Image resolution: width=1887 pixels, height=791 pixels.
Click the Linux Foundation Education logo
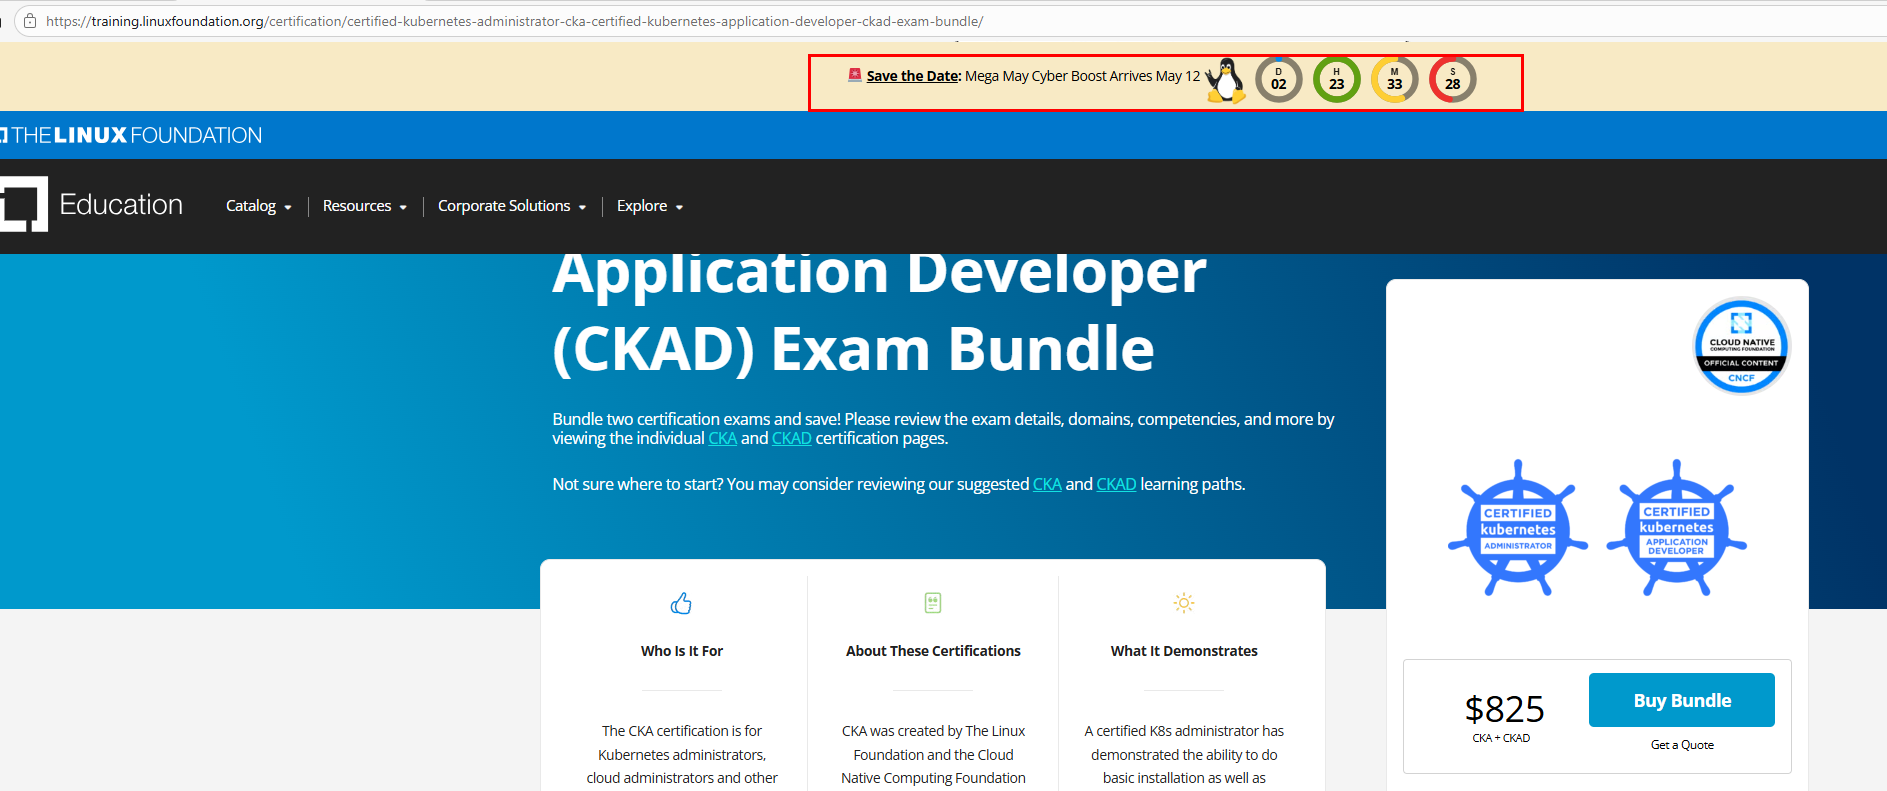coord(92,204)
